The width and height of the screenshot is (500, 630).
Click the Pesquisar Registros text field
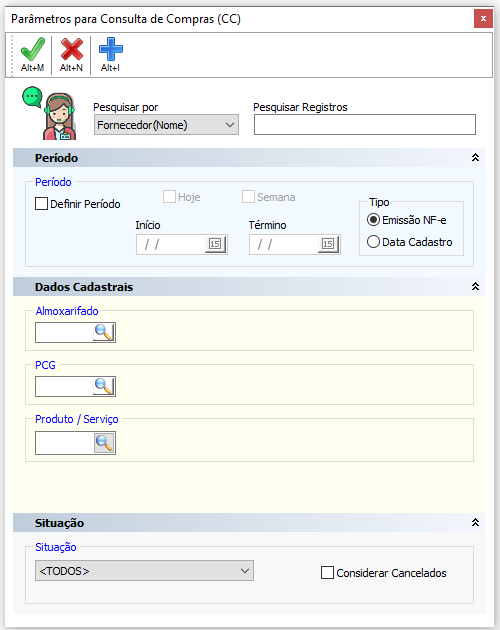tap(365, 125)
